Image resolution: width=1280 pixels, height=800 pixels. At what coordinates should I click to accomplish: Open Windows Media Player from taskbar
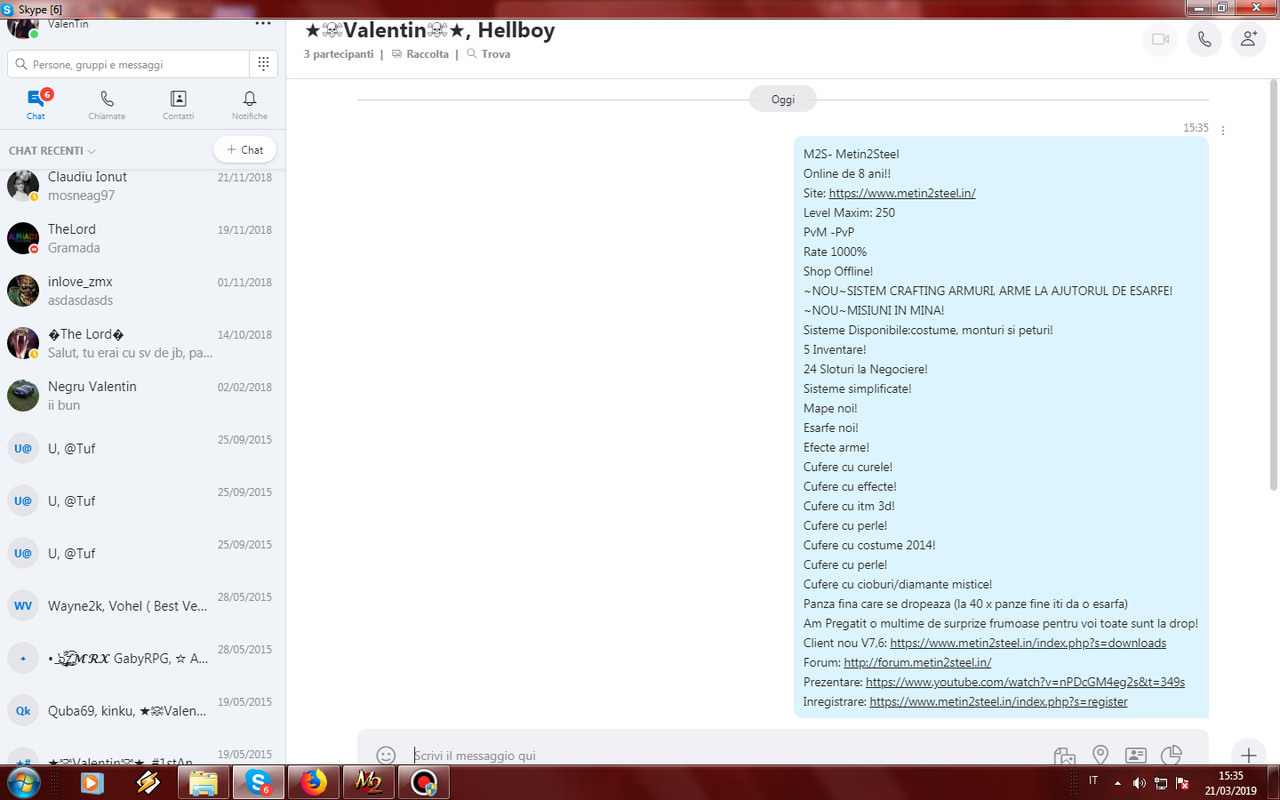pos(91,782)
